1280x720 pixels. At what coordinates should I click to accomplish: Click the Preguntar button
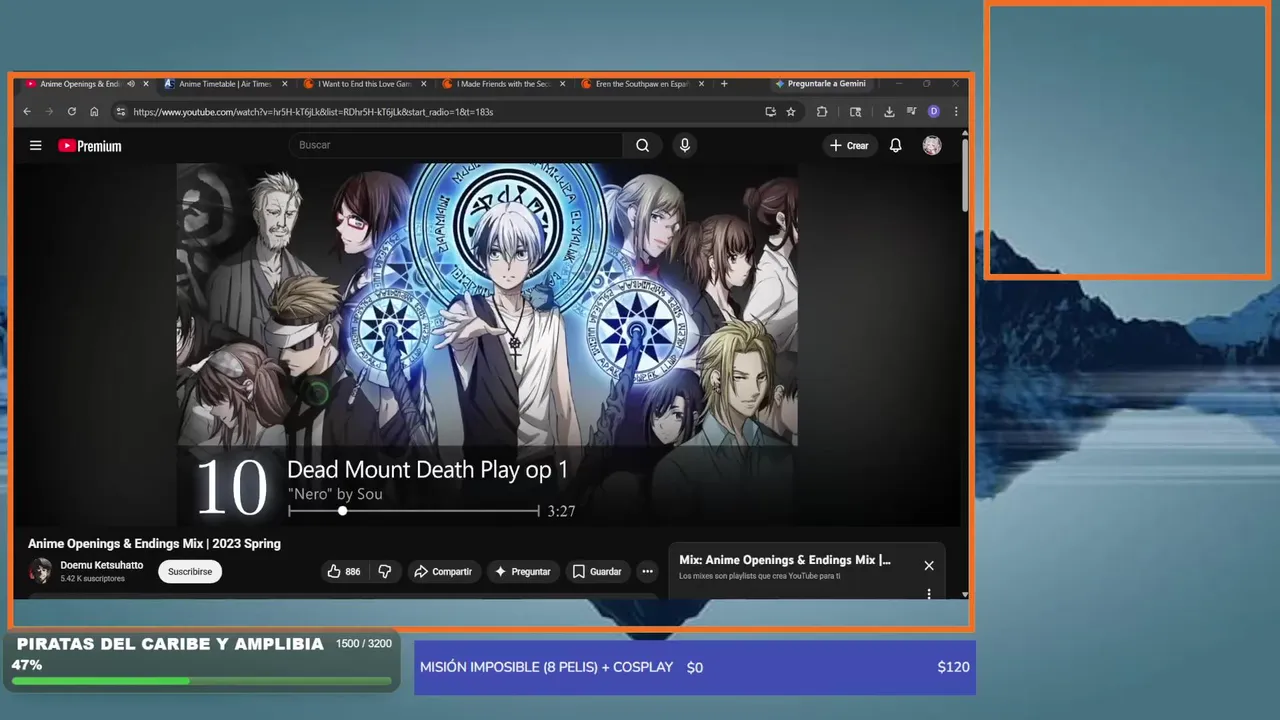[523, 572]
